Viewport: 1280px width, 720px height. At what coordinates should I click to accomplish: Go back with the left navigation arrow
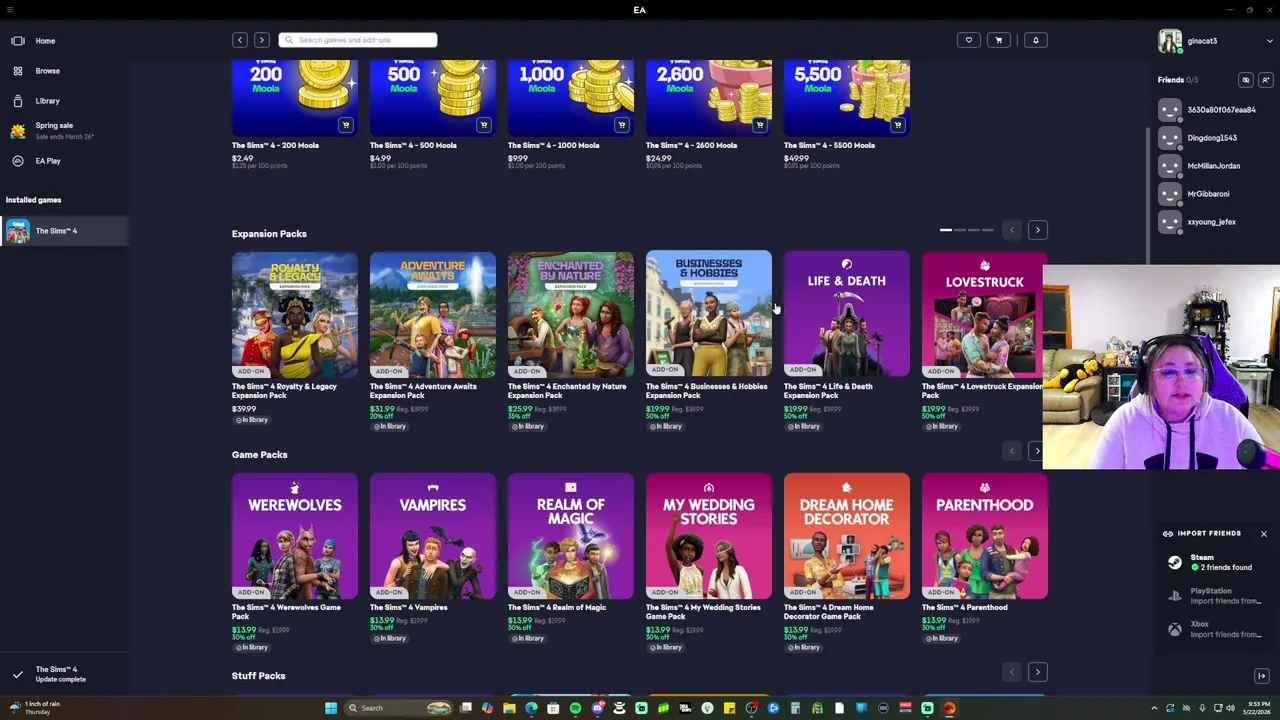(x=240, y=40)
